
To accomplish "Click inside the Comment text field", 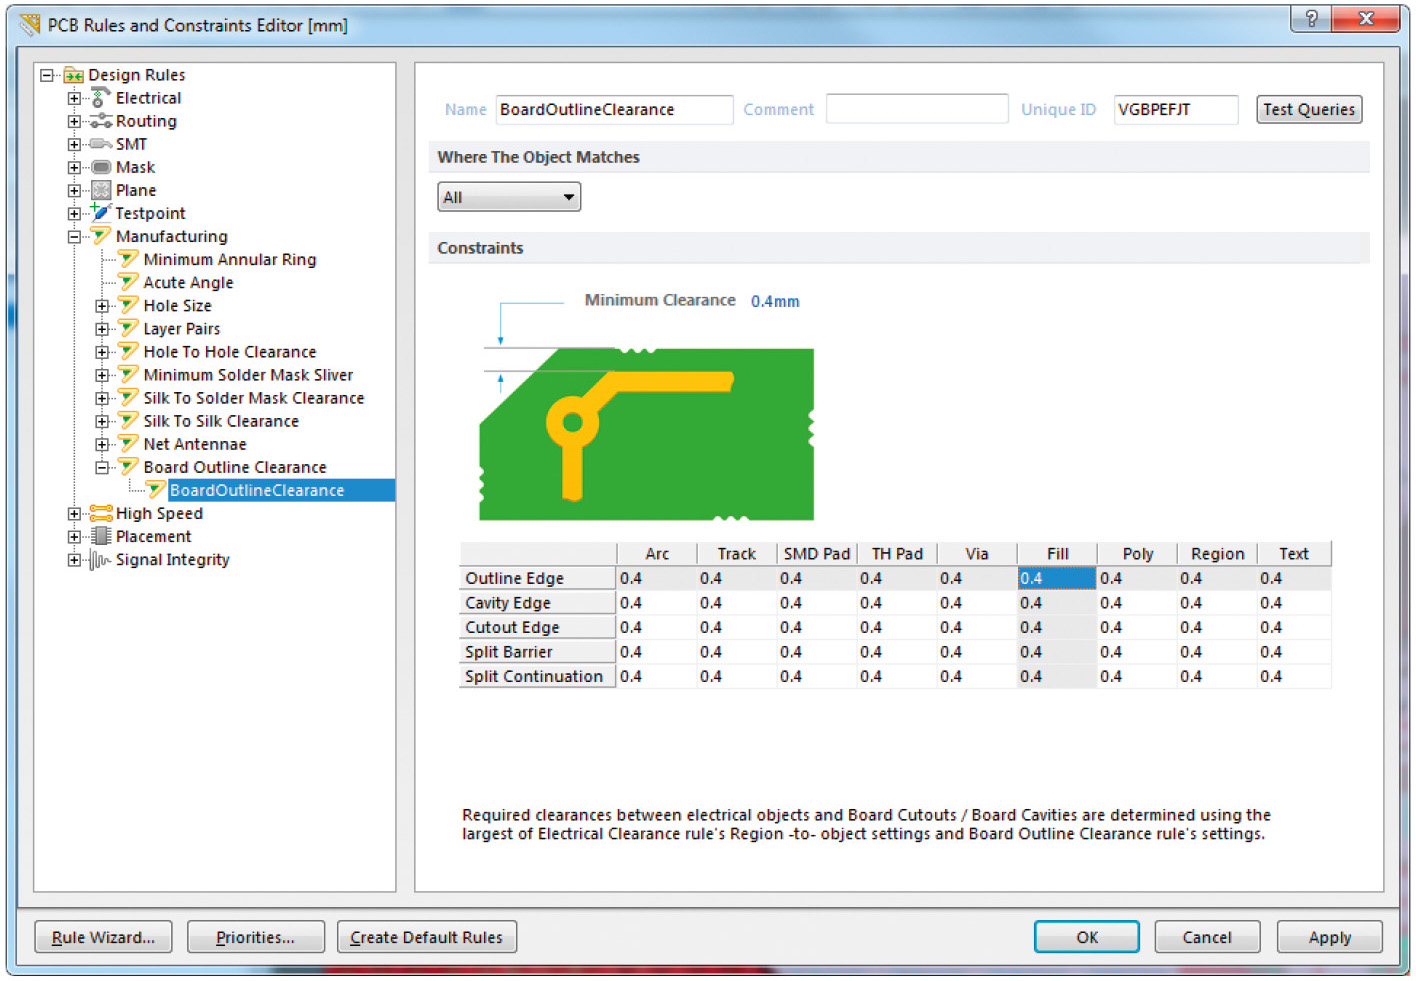I will pos(916,109).
